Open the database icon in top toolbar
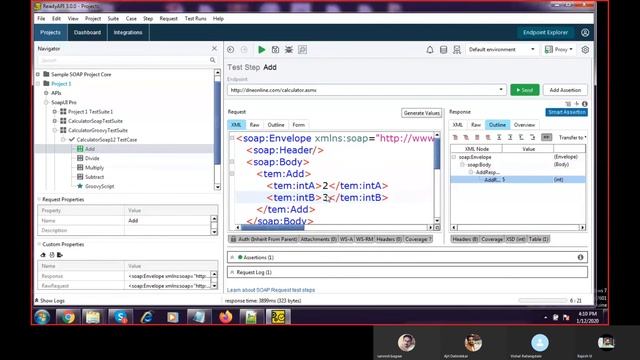Image resolution: width=640 pixels, height=360 pixels. click(x=443, y=50)
